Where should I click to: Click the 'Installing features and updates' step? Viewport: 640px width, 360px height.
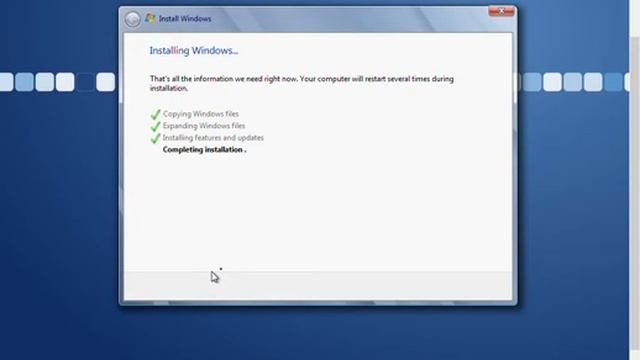(x=213, y=138)
